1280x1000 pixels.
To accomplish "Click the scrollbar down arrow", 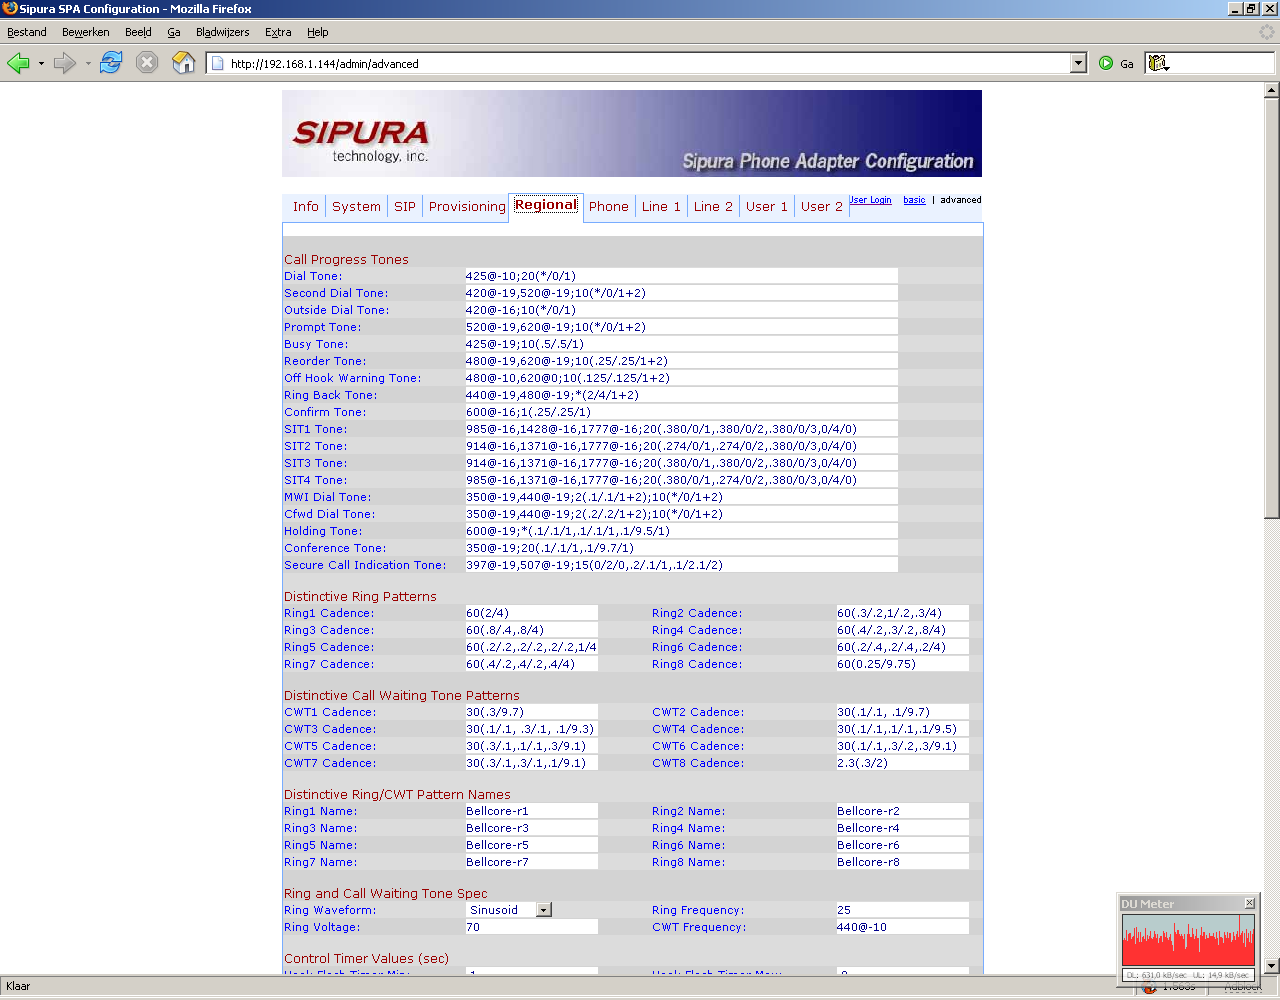I will pyautogui.click(x=1272, y=966).
